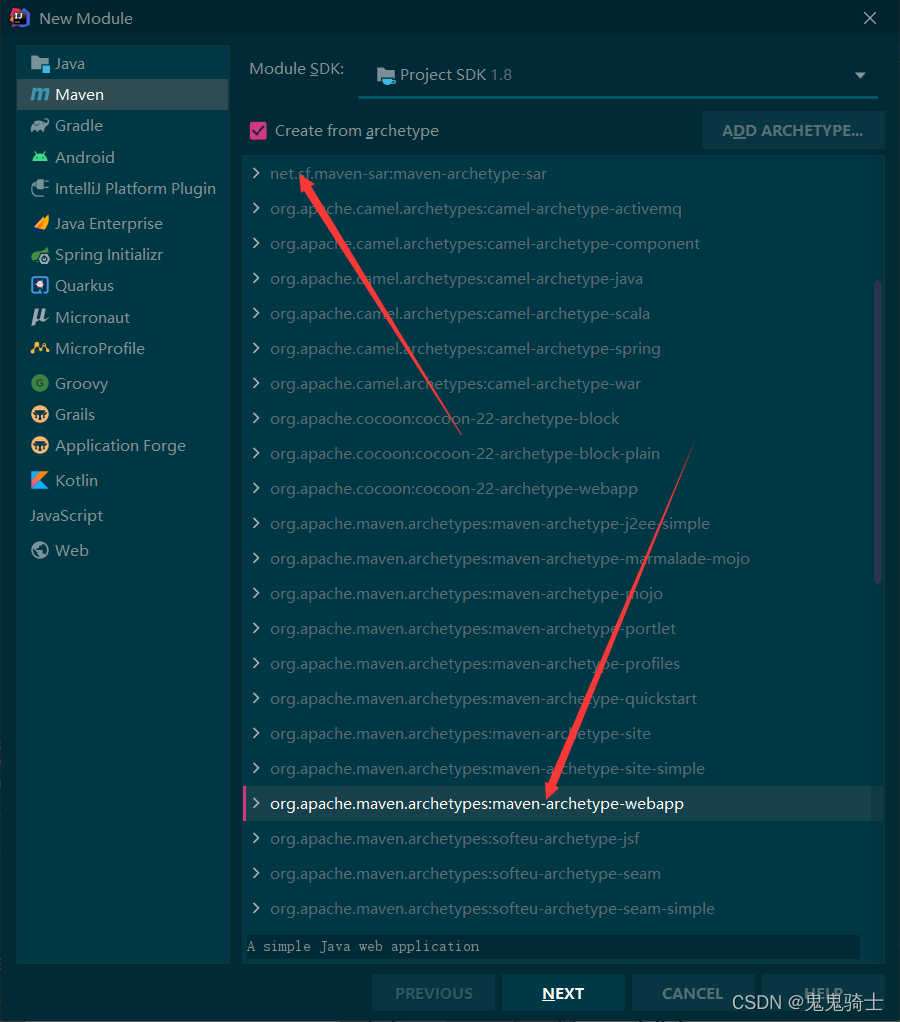Select maven-archetype-j2ee-simple row
The image size is (900, 1022).
click(557, 523)
